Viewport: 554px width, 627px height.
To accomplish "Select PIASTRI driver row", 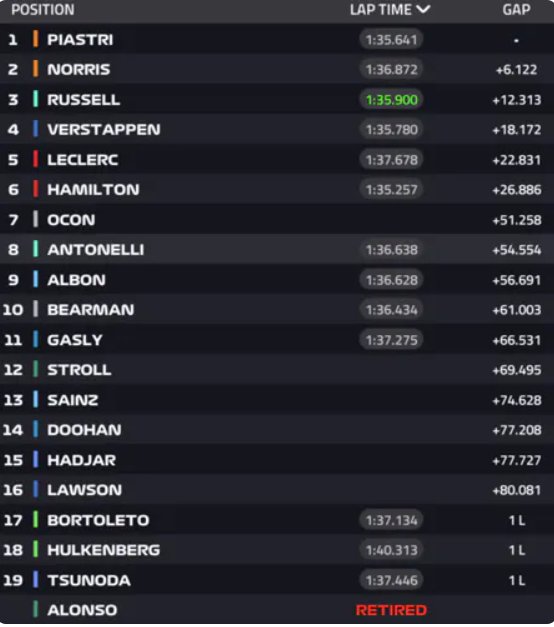I will click(277, 39).
